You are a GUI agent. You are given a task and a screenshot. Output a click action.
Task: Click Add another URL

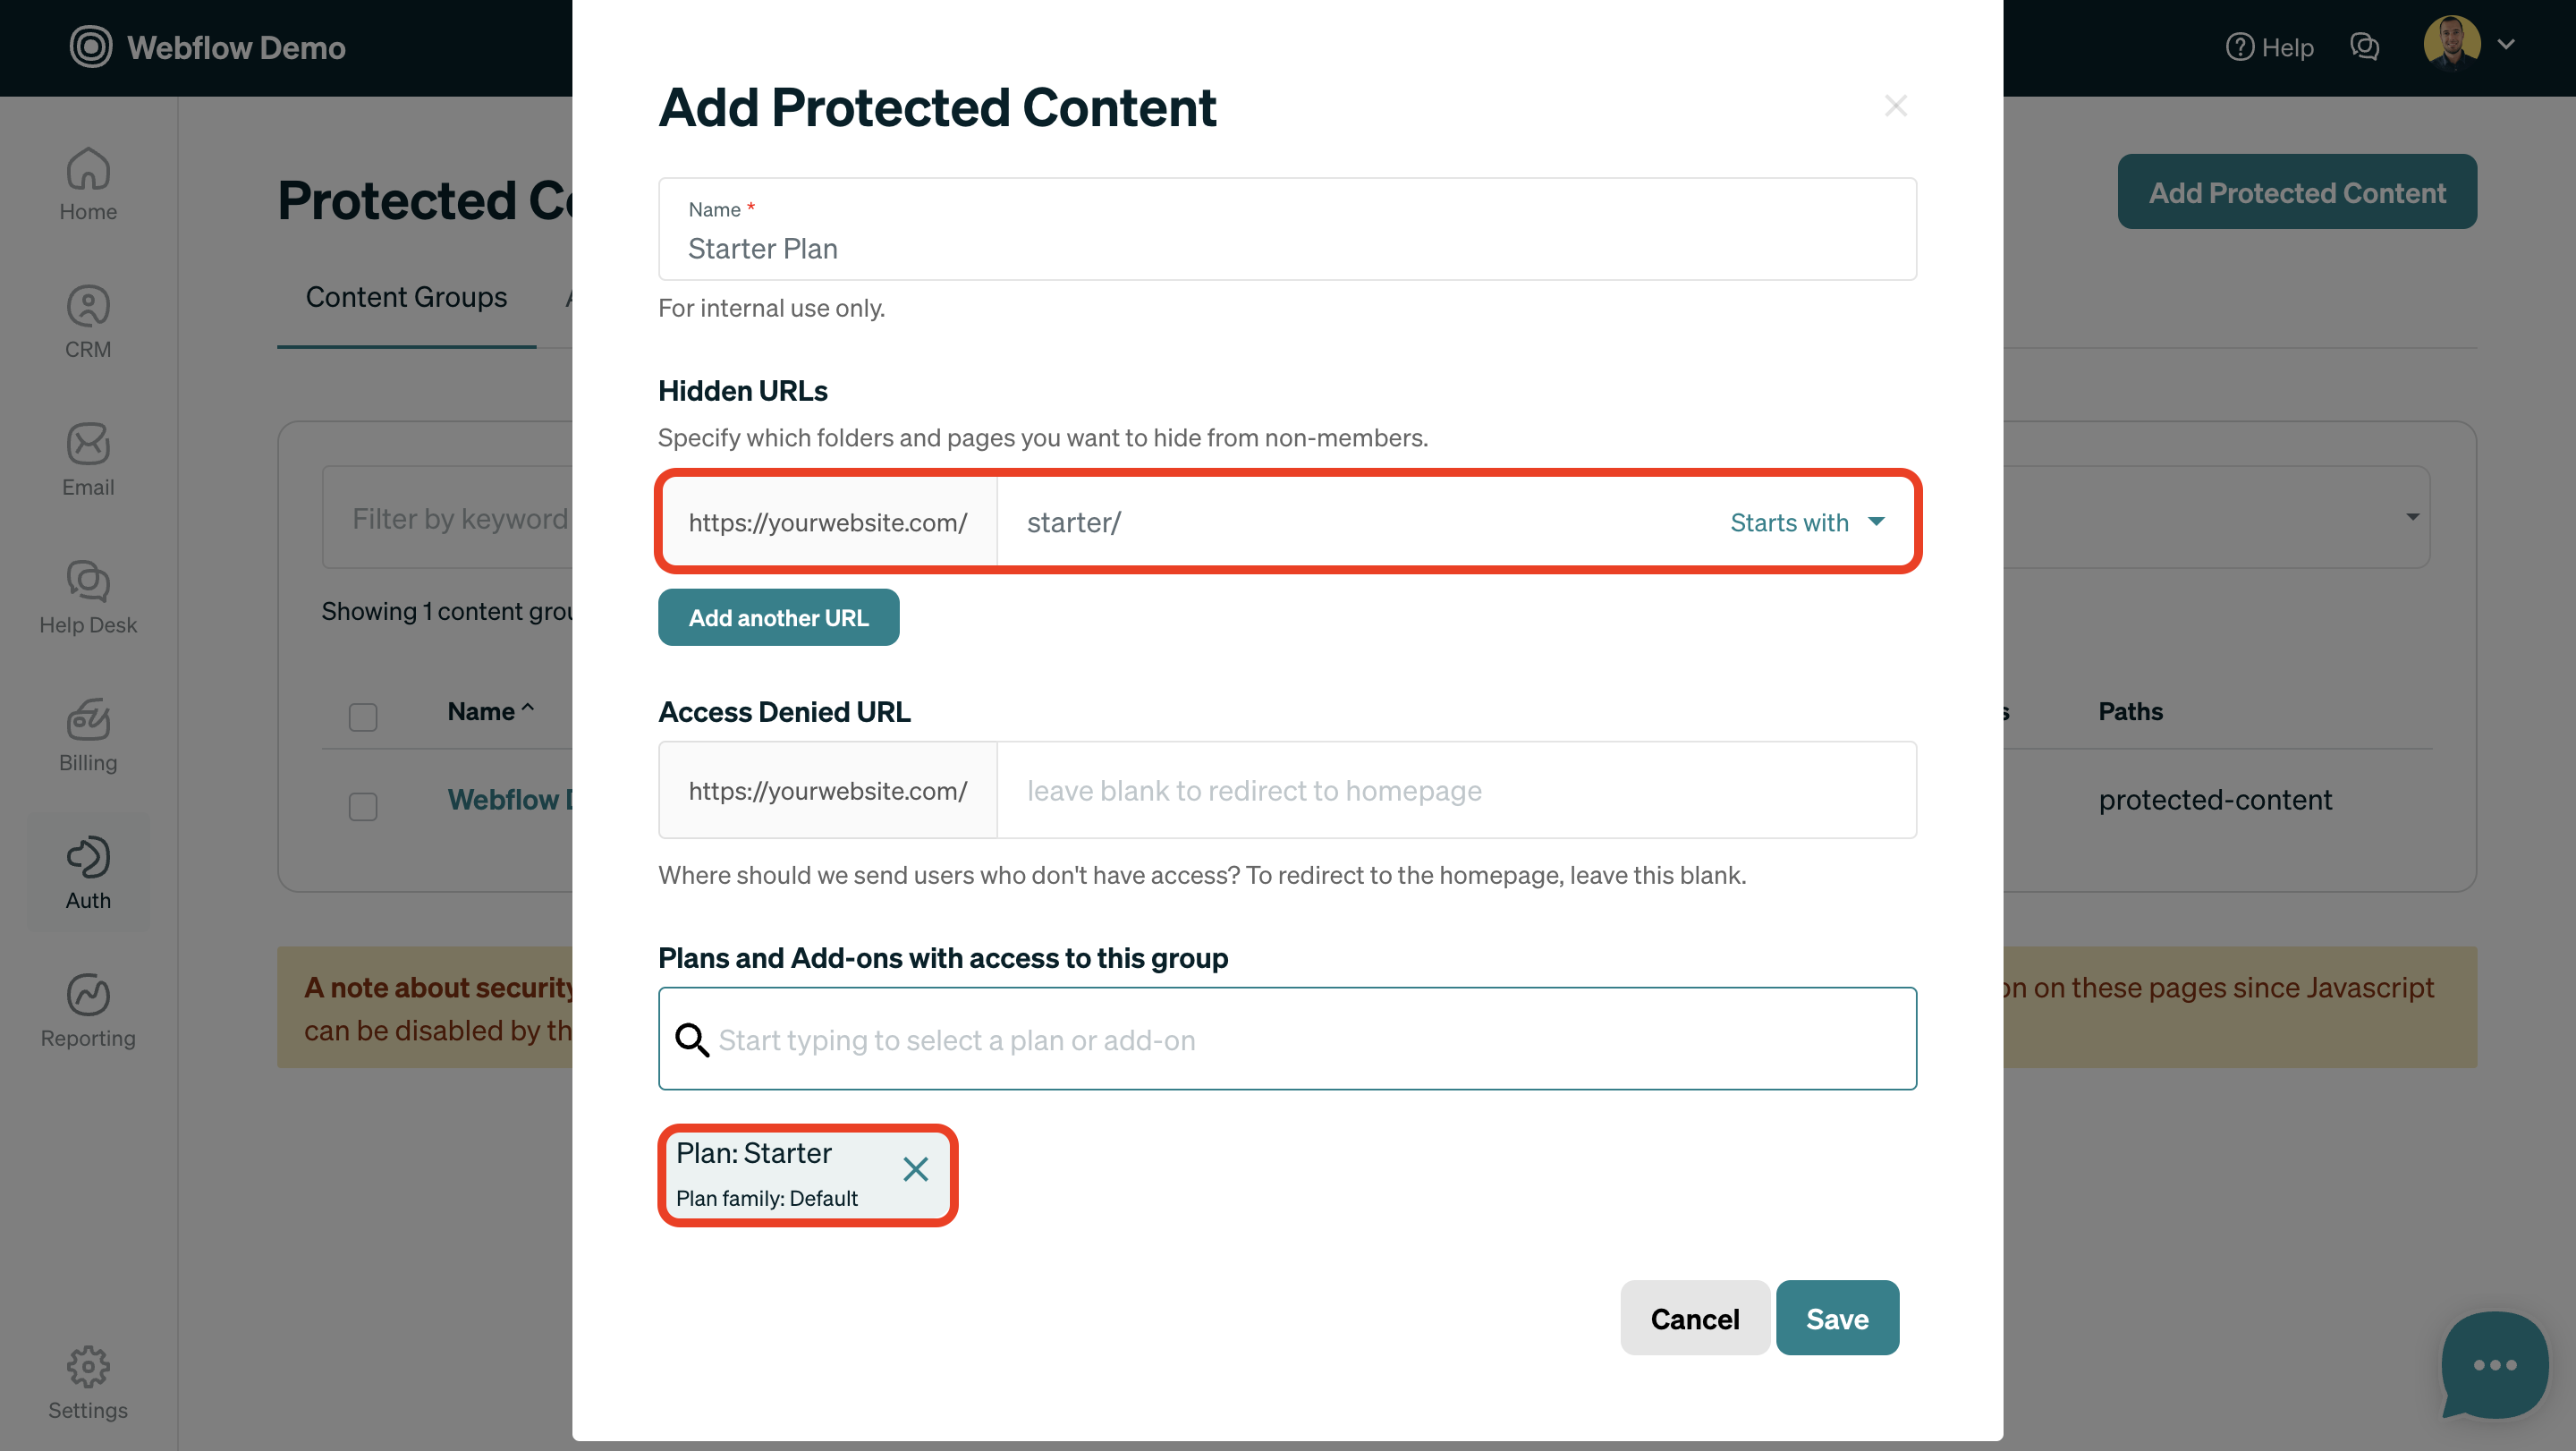point(778,617)
